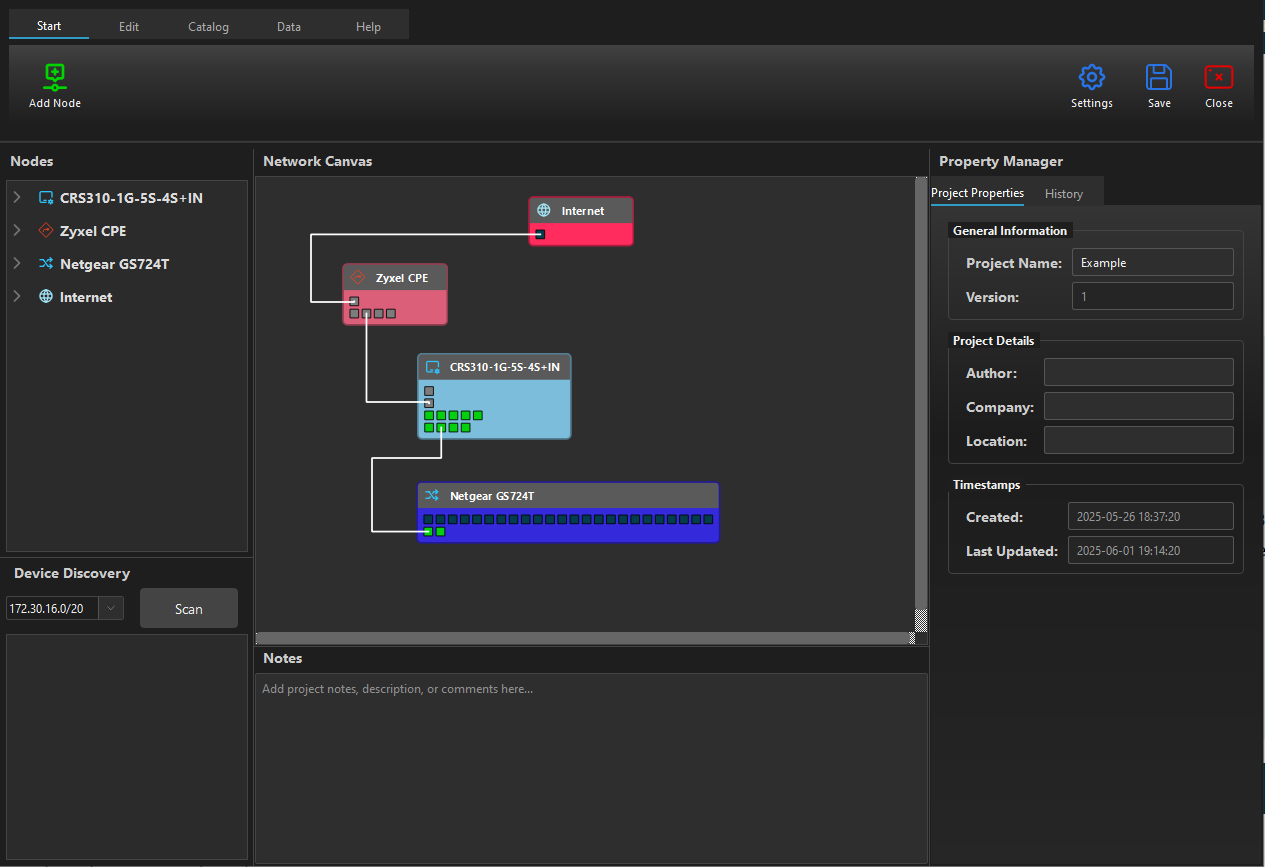Screen dimensions: 1265x867
Task: Click CRS310 switch icon in Nodes tree
Action: [x=45, y=198]
